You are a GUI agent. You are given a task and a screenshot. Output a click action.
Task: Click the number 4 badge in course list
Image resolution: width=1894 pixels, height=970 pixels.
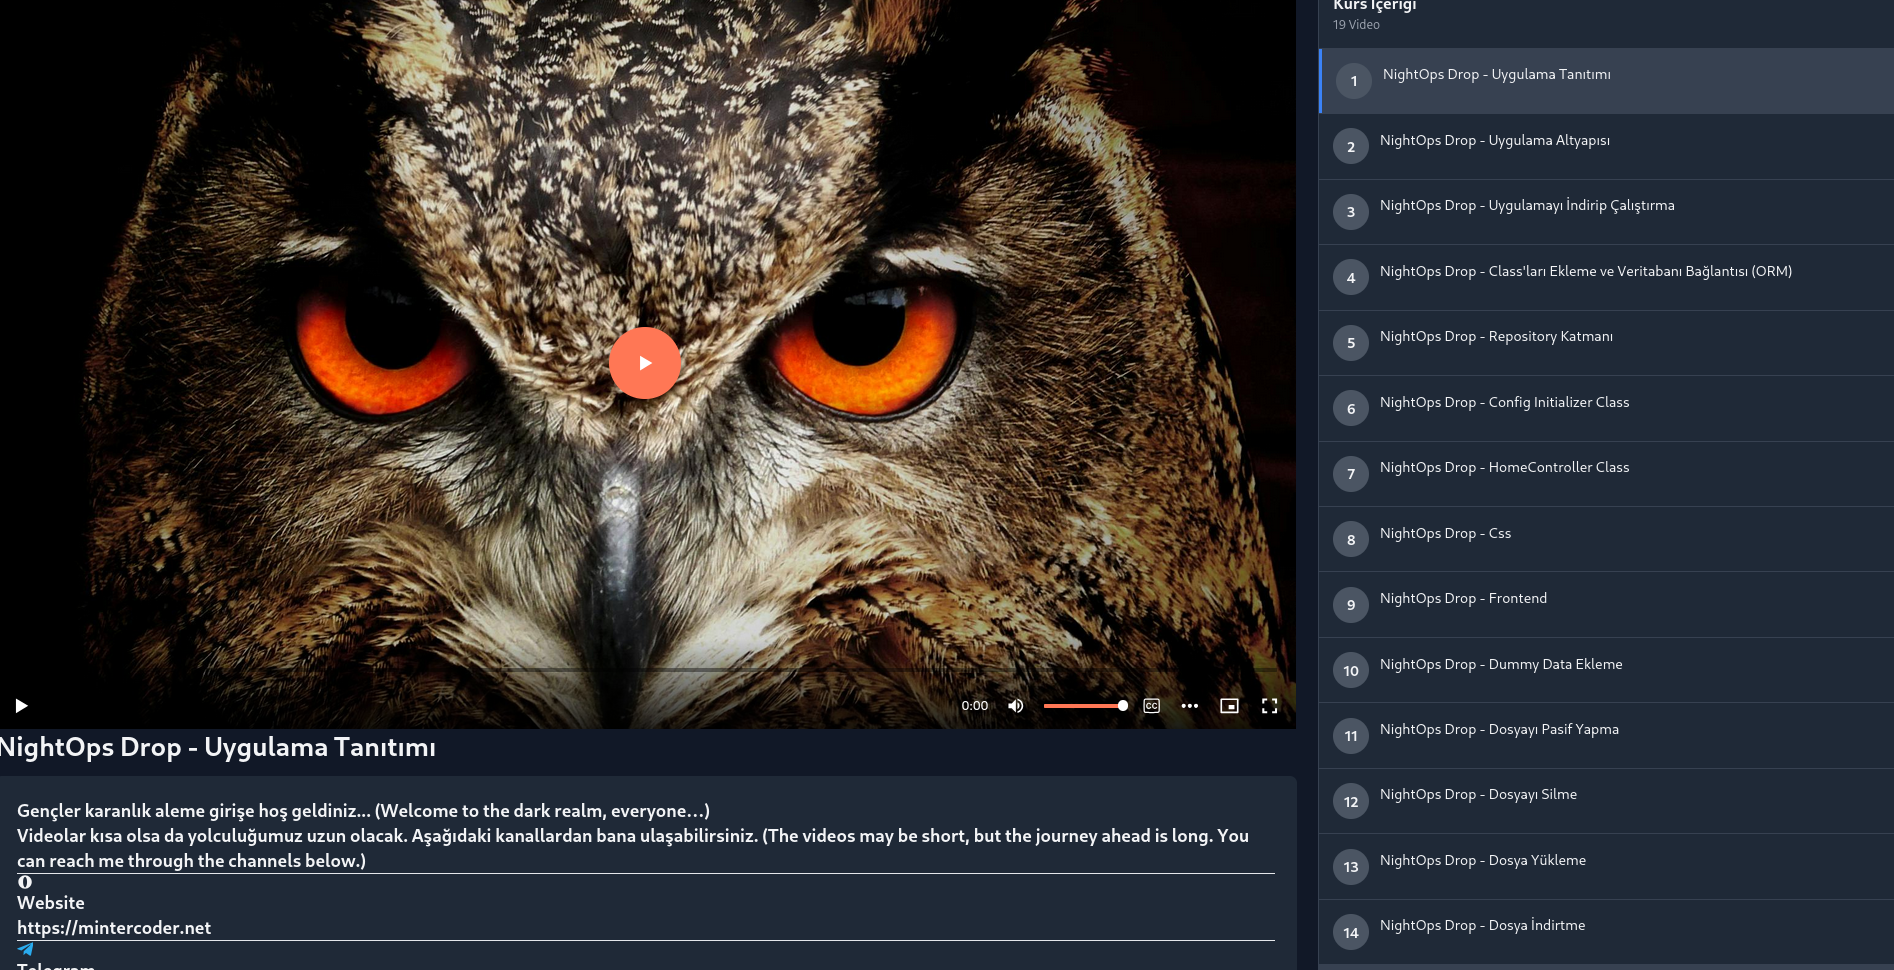click(1351, 278)
